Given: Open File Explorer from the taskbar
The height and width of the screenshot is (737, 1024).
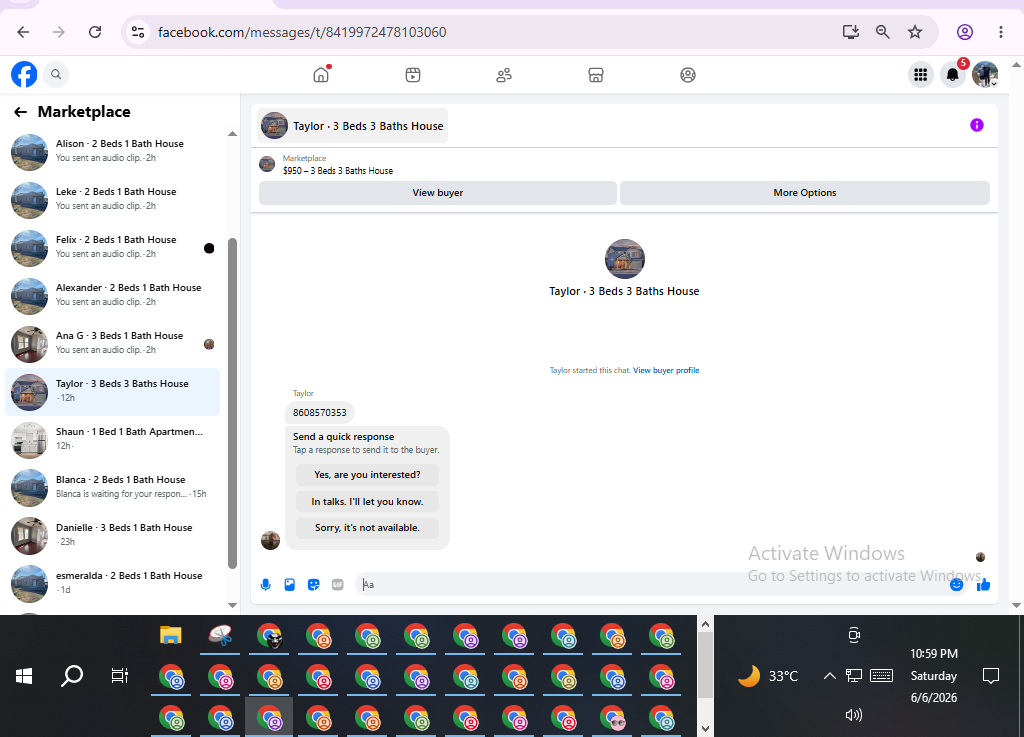Looking at the screenshot, I should tap(171, 635).
